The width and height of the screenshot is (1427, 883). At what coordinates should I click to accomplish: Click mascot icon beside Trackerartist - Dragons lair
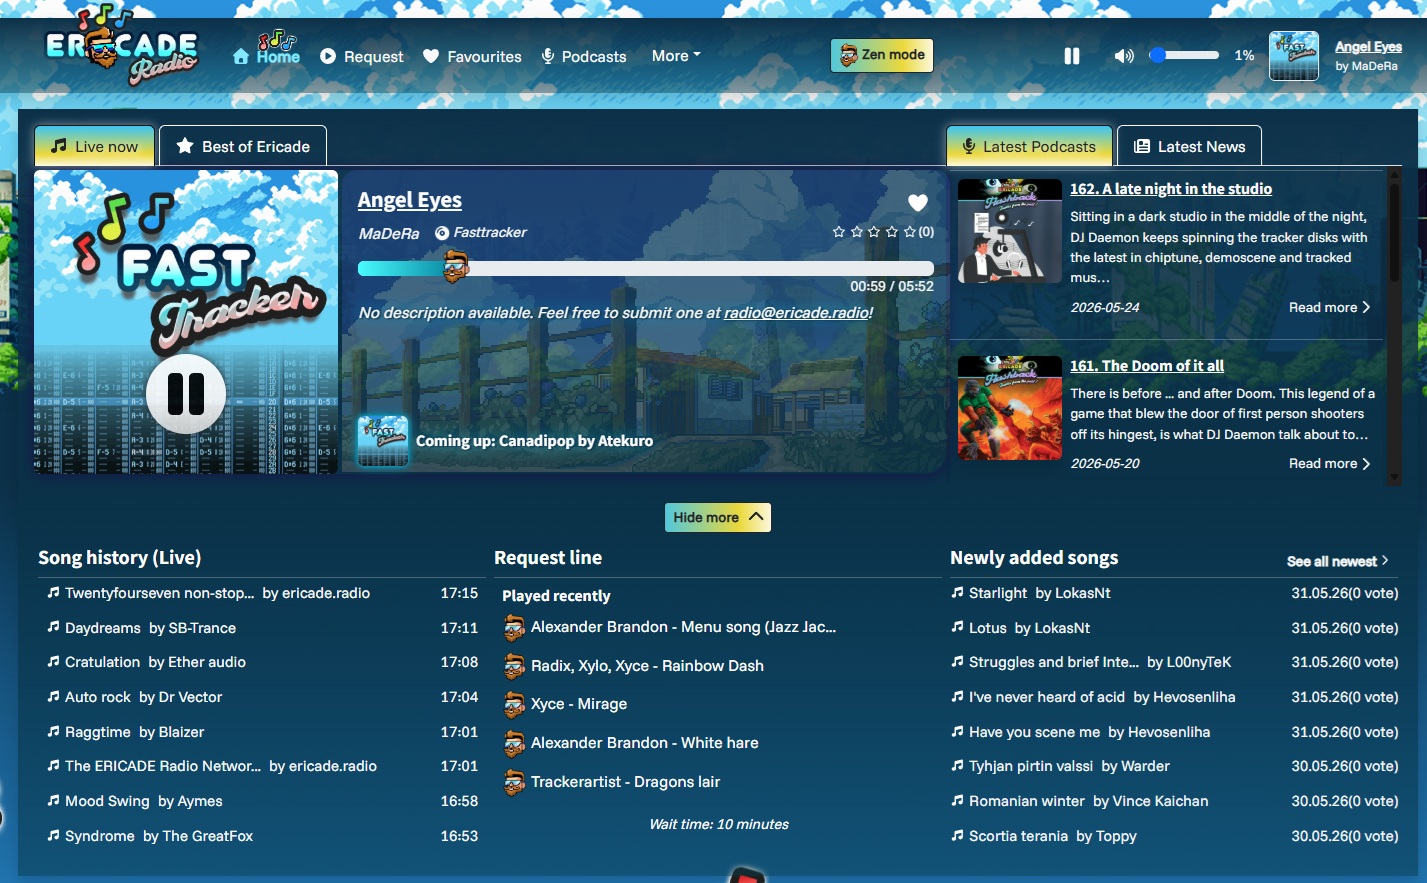(x=514, y=783)
